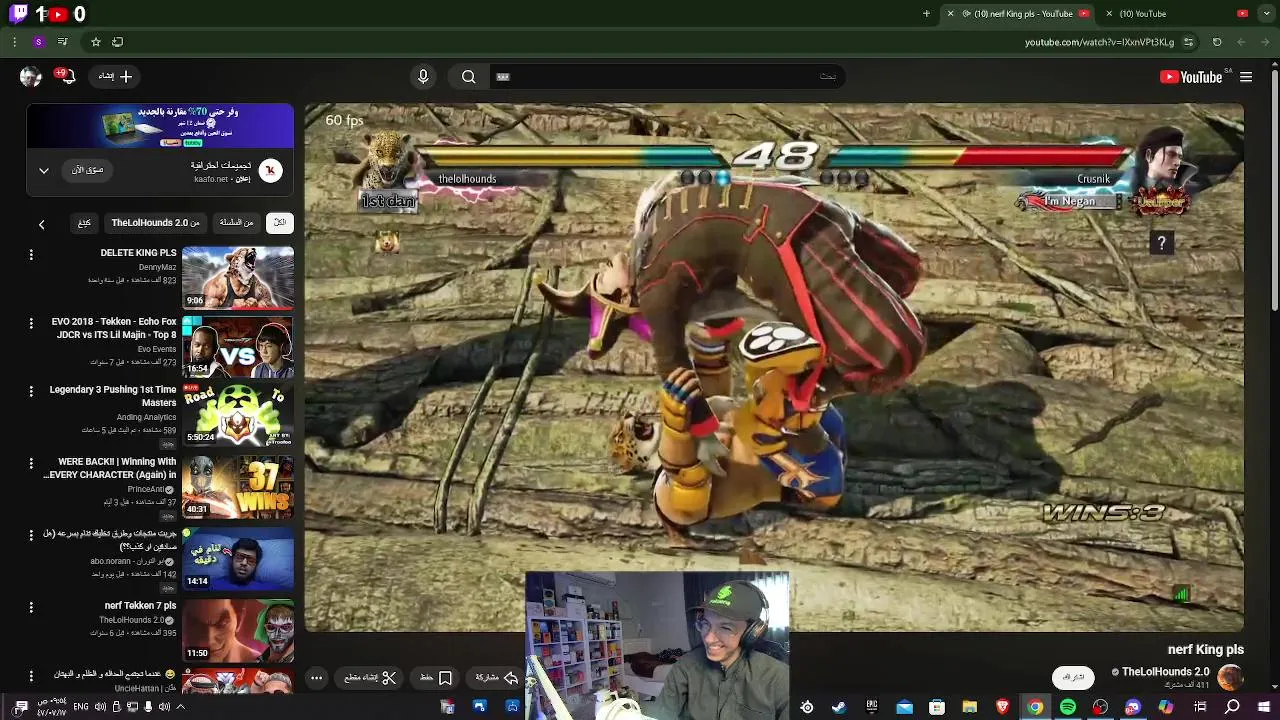Open 'Legendary 3 Pushing 1st Time Masters' title

pyautogui.click(x=113, y=396)
